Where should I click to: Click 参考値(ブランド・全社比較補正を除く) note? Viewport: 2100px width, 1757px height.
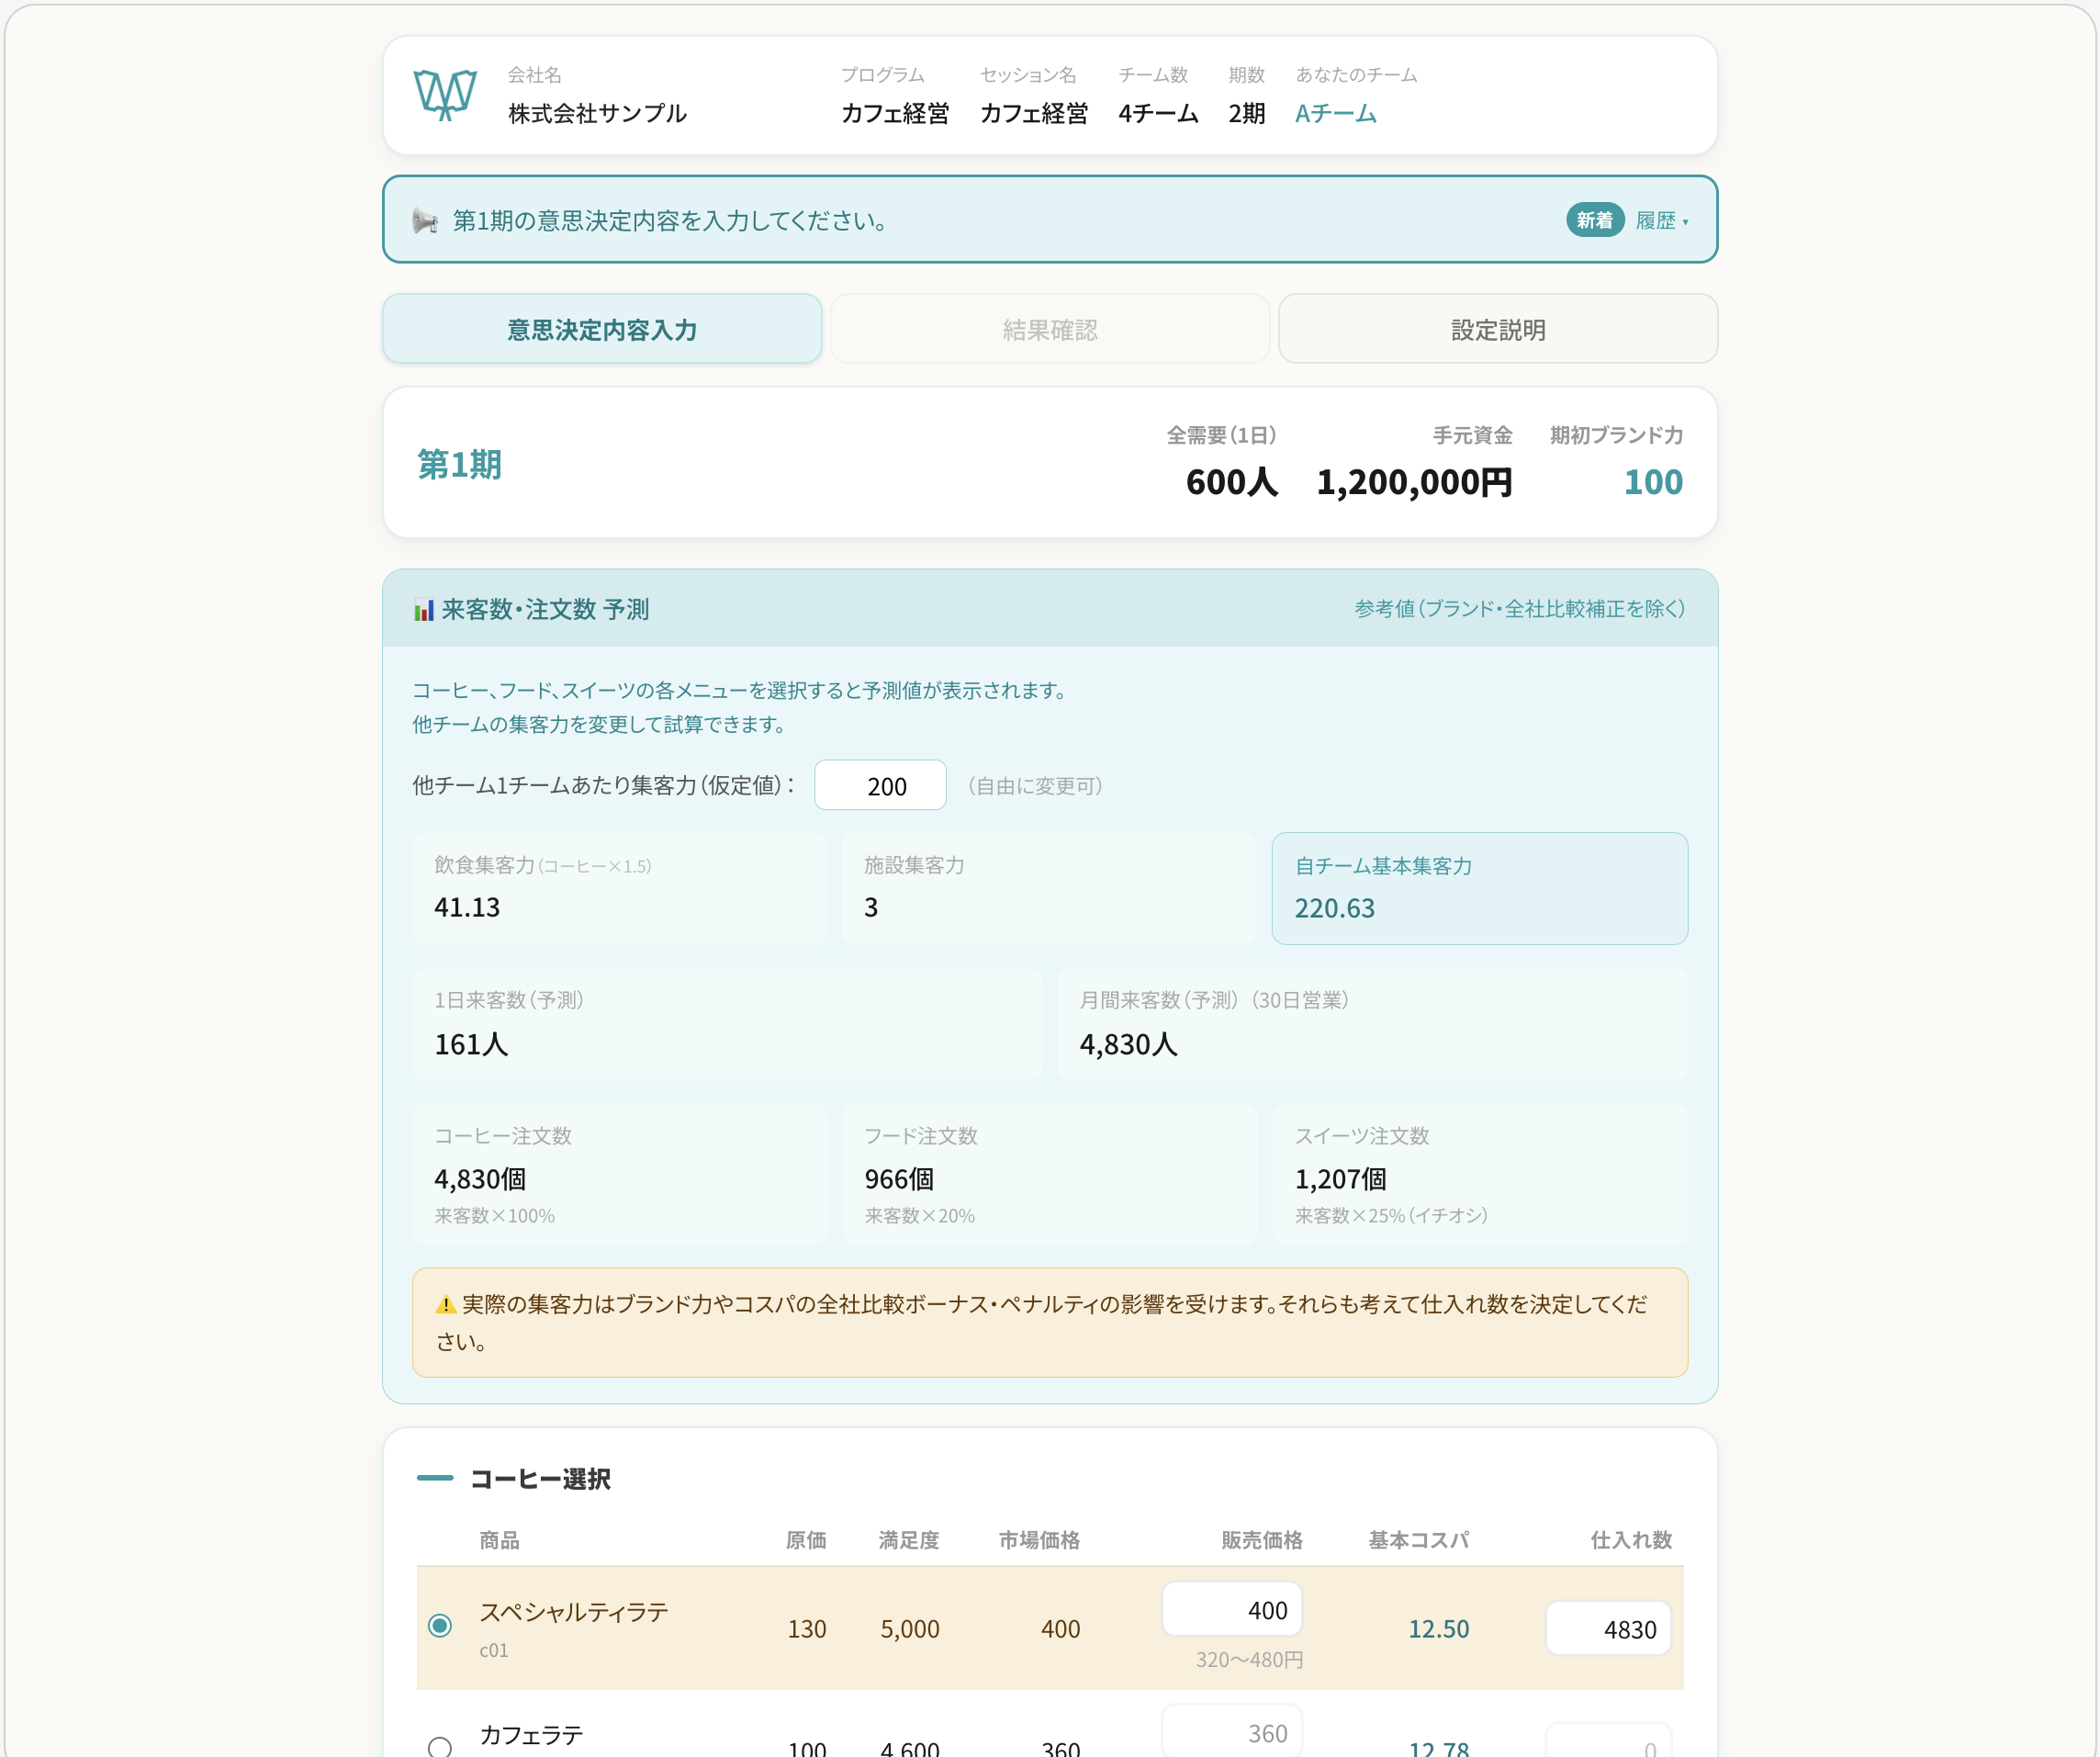coord(1520,609)
